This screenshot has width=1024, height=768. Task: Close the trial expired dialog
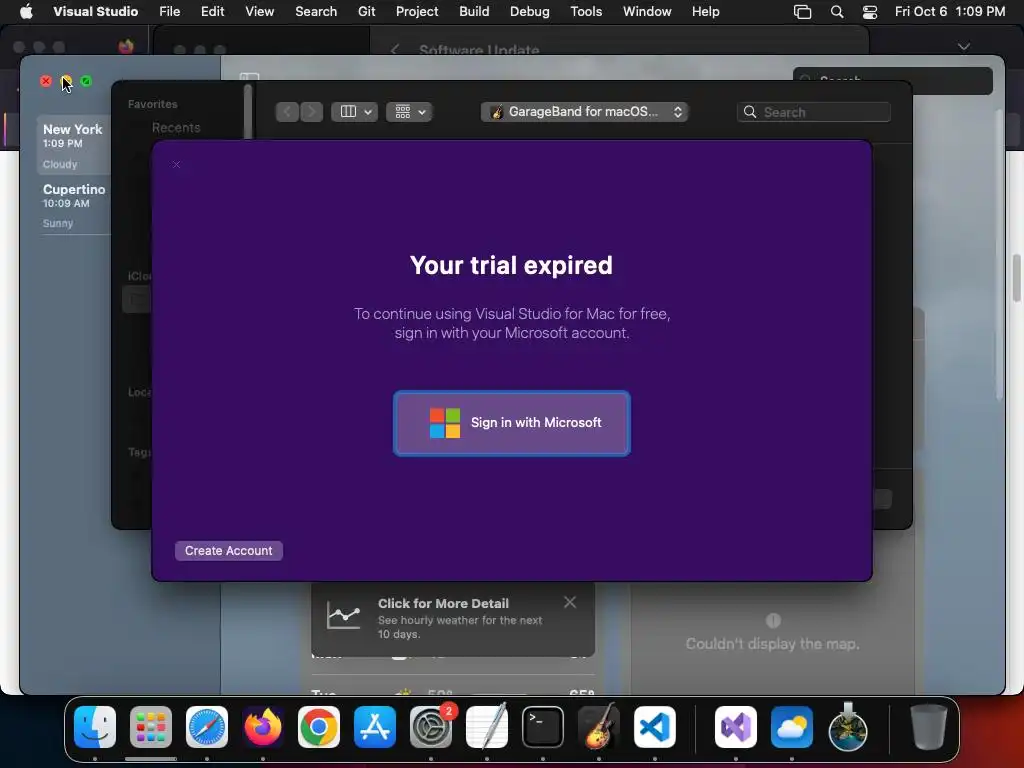(176, 165)
